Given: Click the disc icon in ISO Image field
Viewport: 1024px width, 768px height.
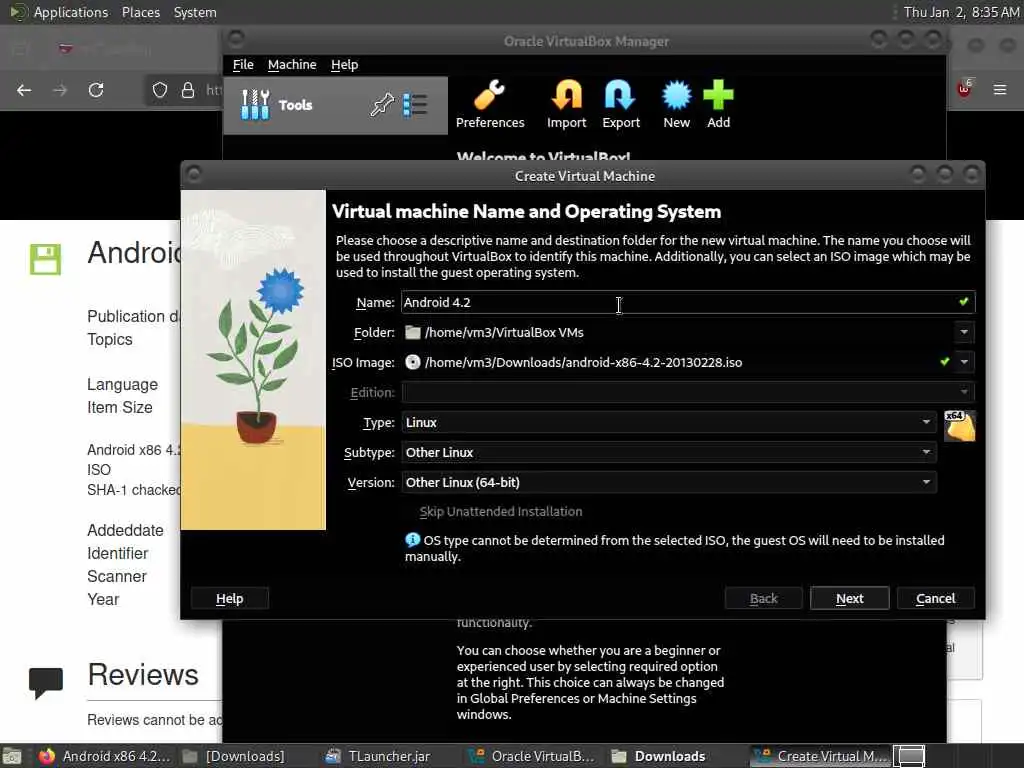Looking at the screenshot, I should tap(413, 362).
